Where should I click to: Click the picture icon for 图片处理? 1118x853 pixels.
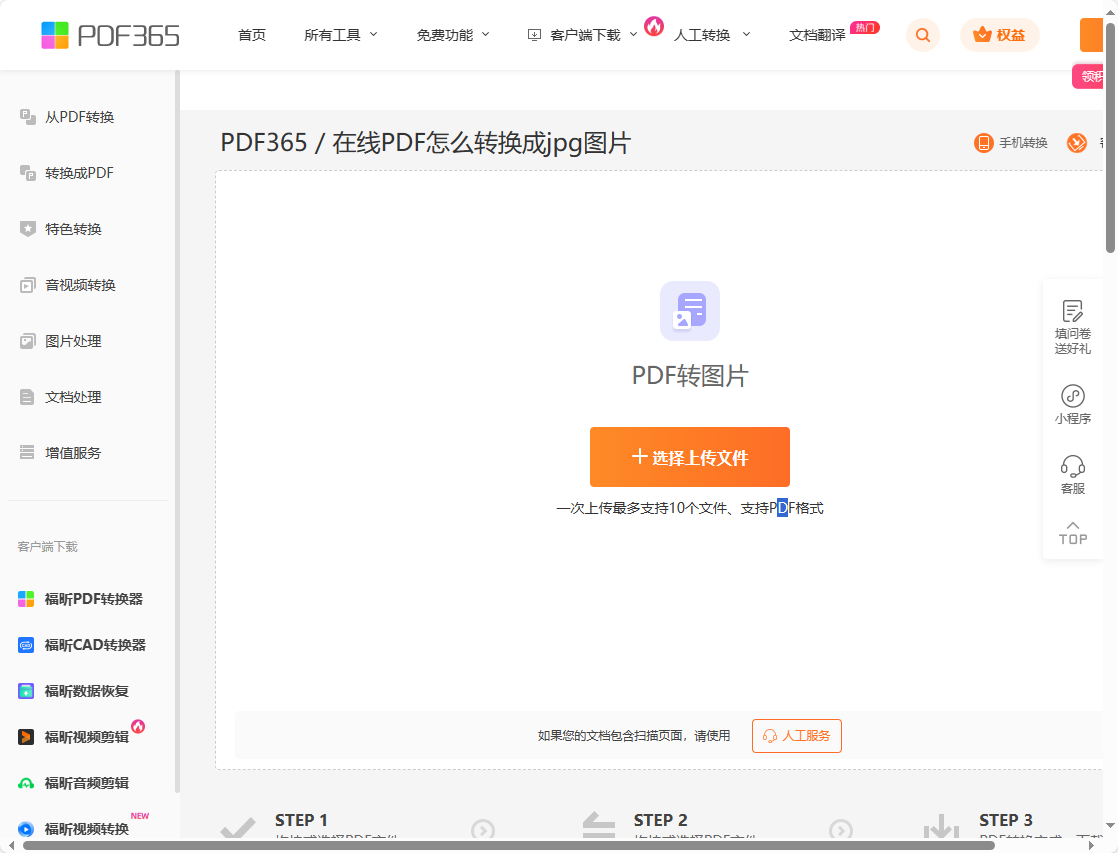pyautogui.click(x=27, y=341)
